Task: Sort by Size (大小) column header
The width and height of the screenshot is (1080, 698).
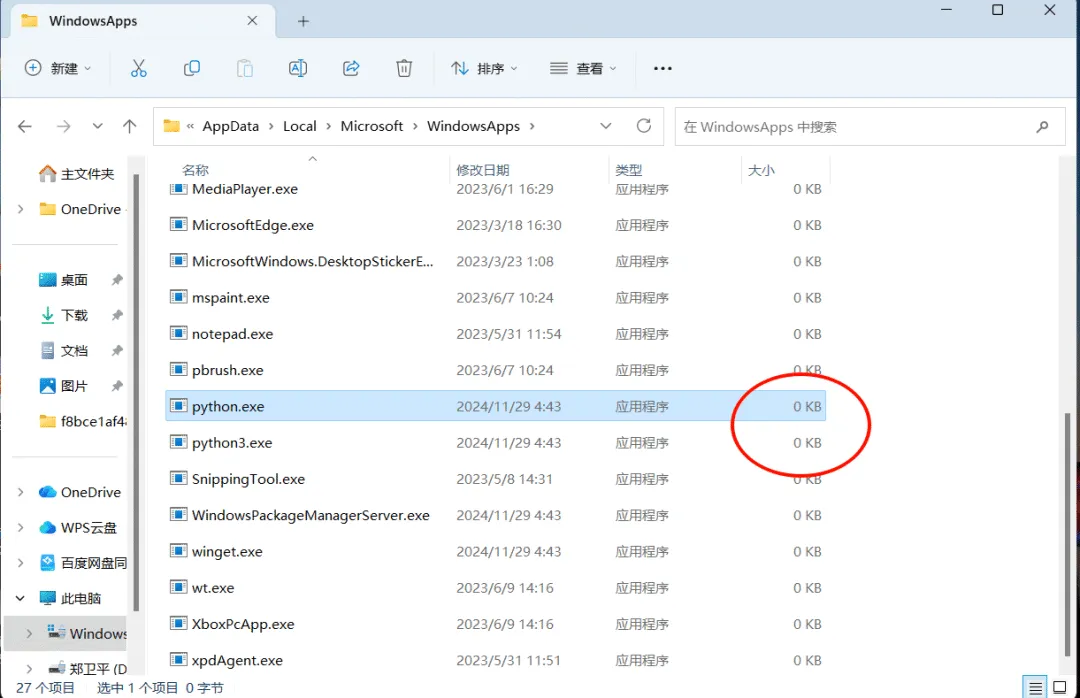Action: (x=761, y=170)
